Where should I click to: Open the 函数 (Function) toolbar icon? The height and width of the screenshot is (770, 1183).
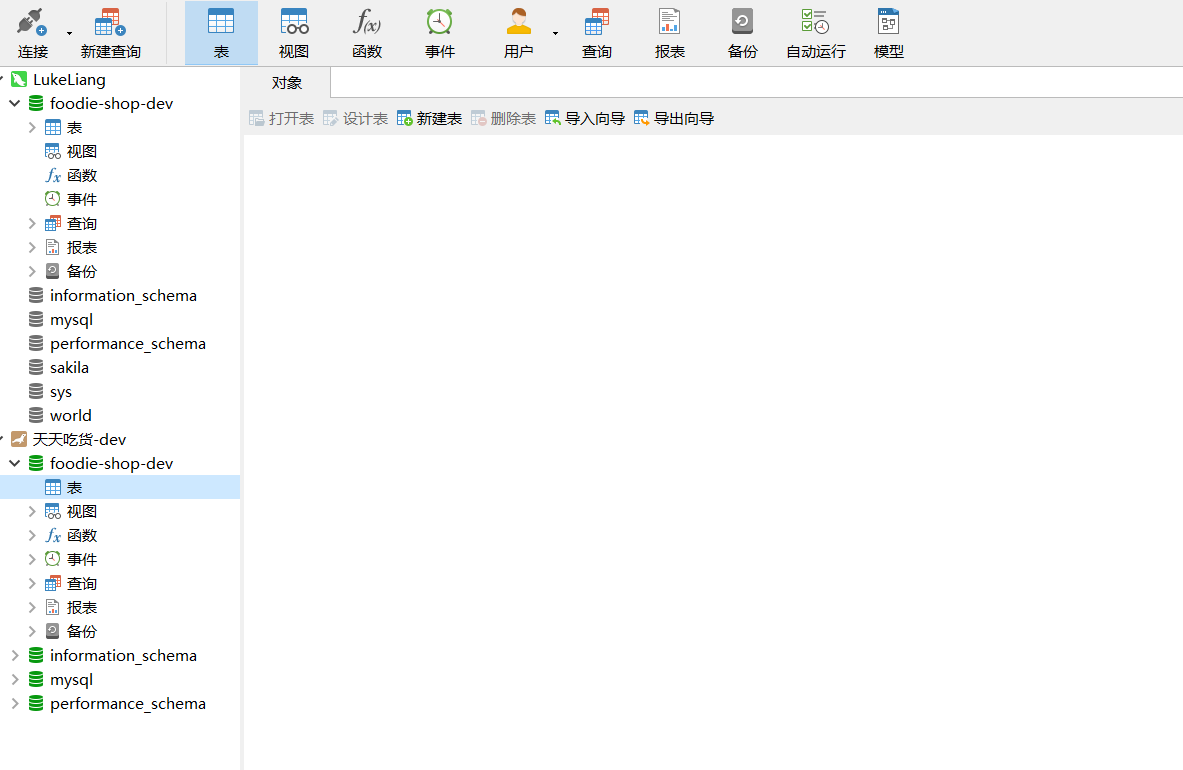click(367, 33)
